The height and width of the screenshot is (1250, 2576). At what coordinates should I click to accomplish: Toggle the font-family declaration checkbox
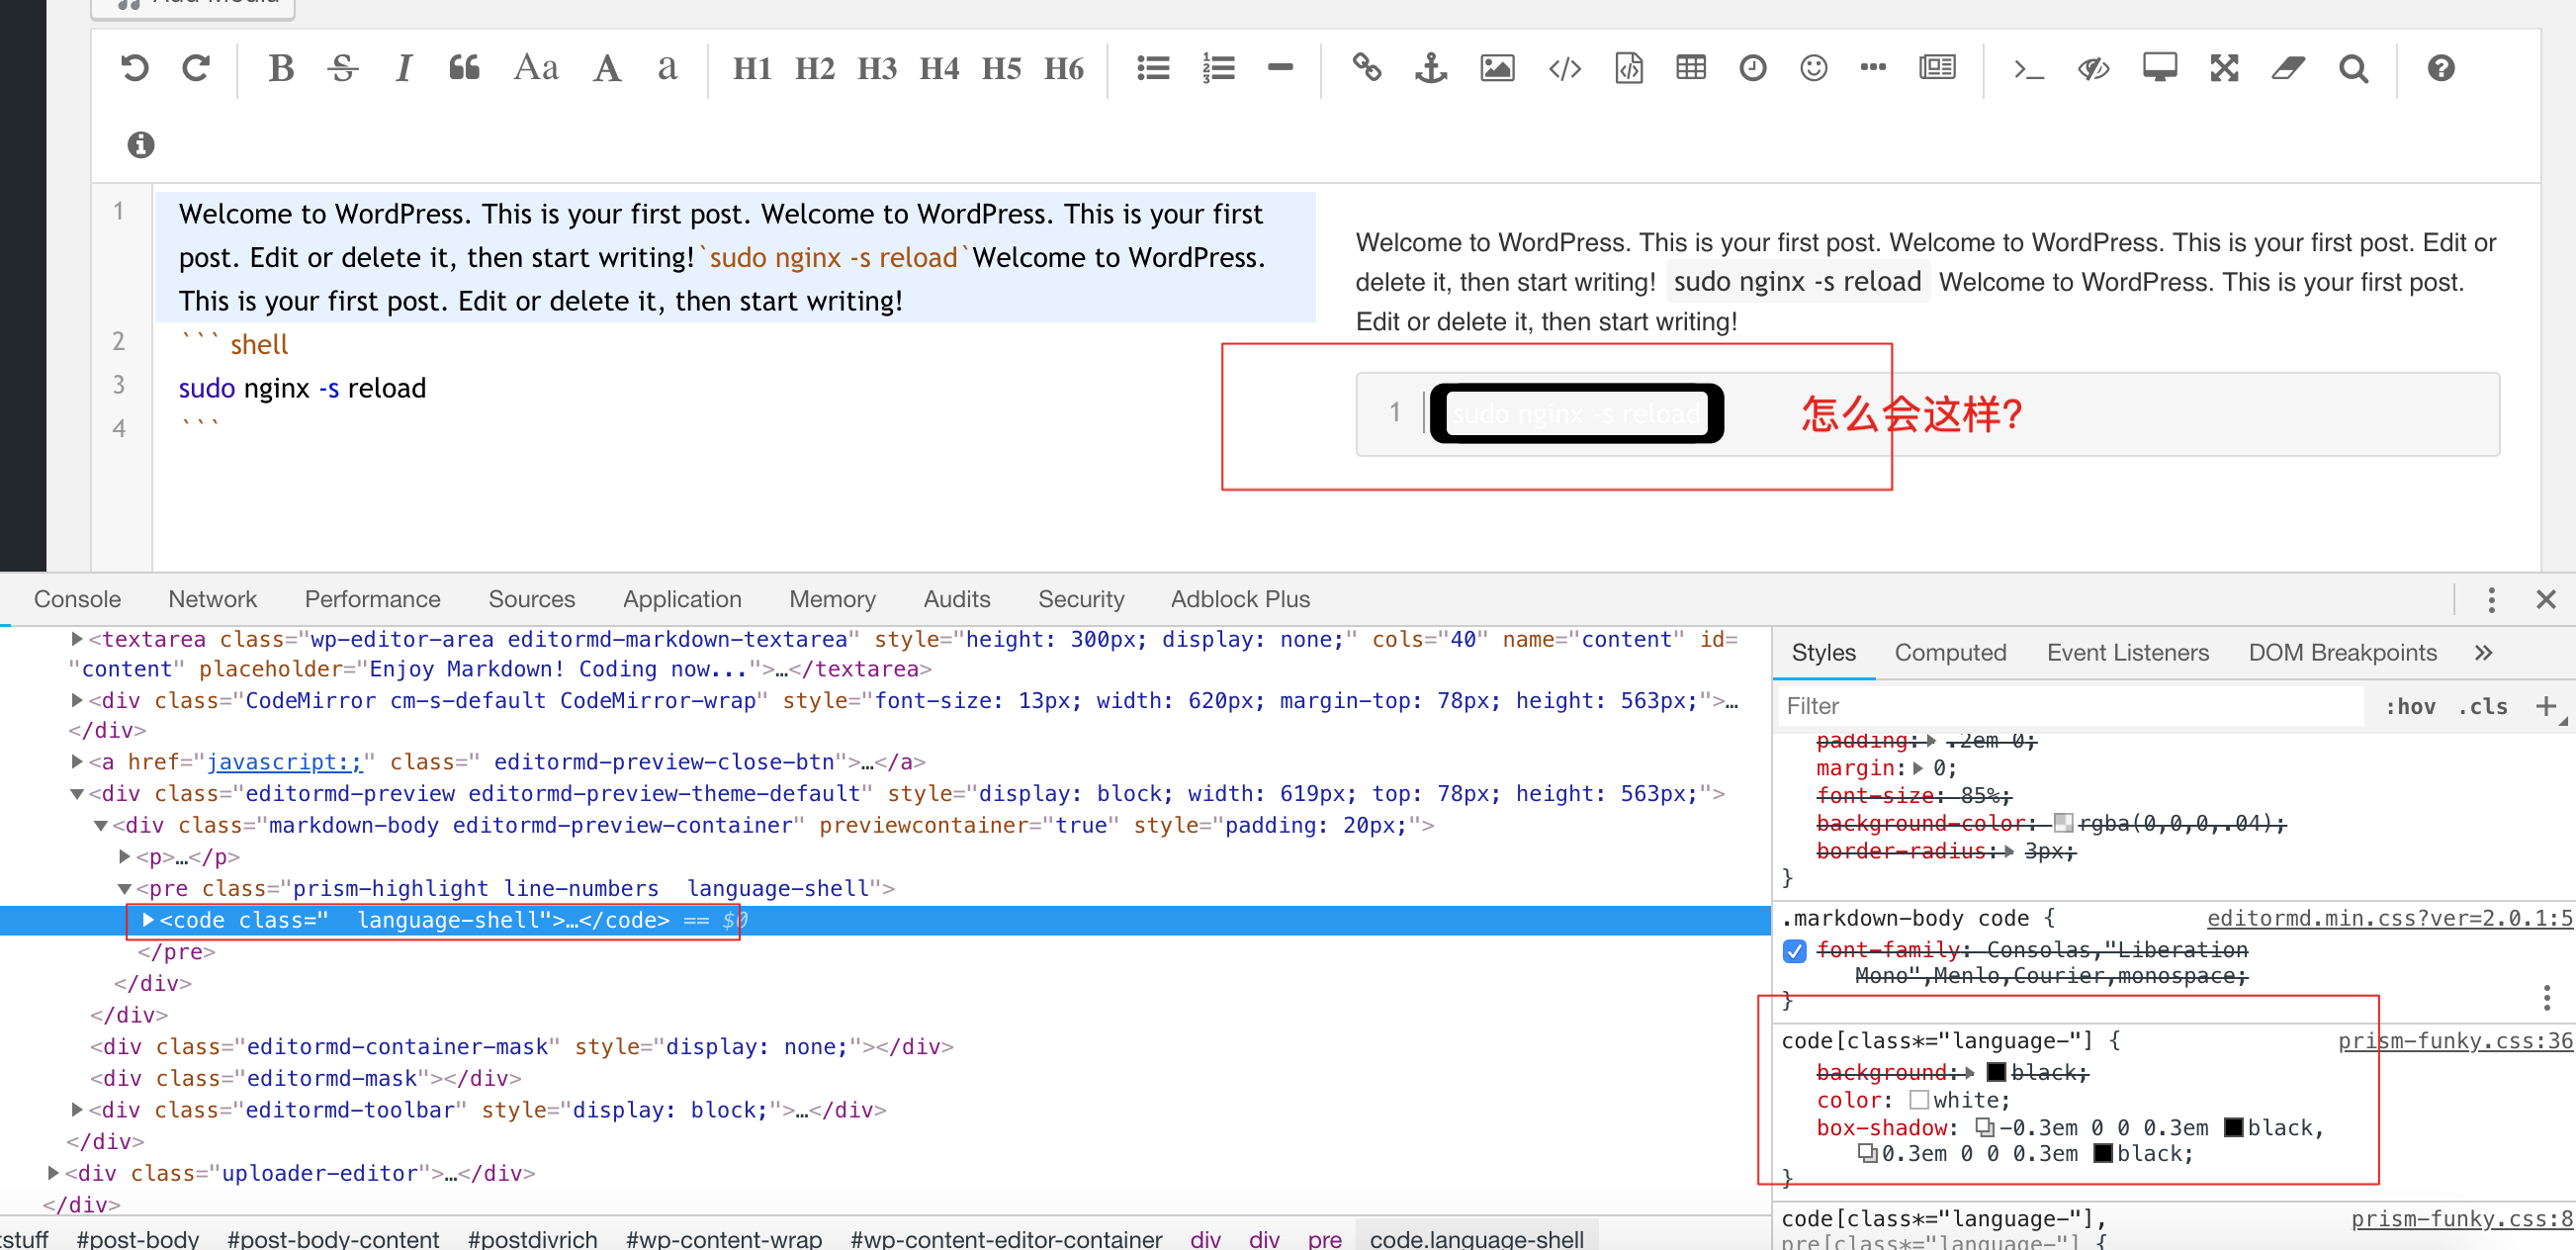pos(1794,950)
